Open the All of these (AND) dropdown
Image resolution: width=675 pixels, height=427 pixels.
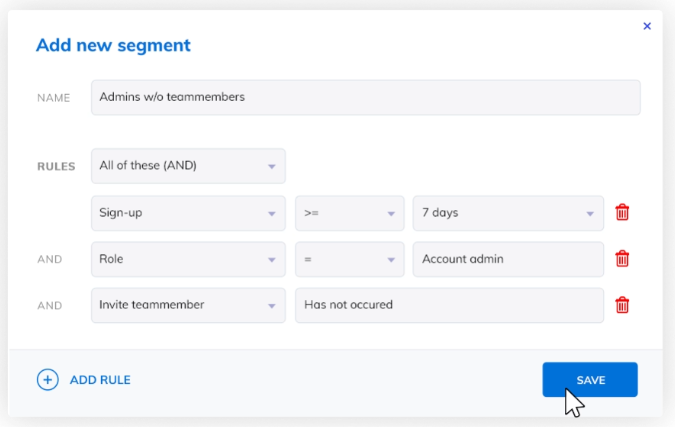[188, 166]
